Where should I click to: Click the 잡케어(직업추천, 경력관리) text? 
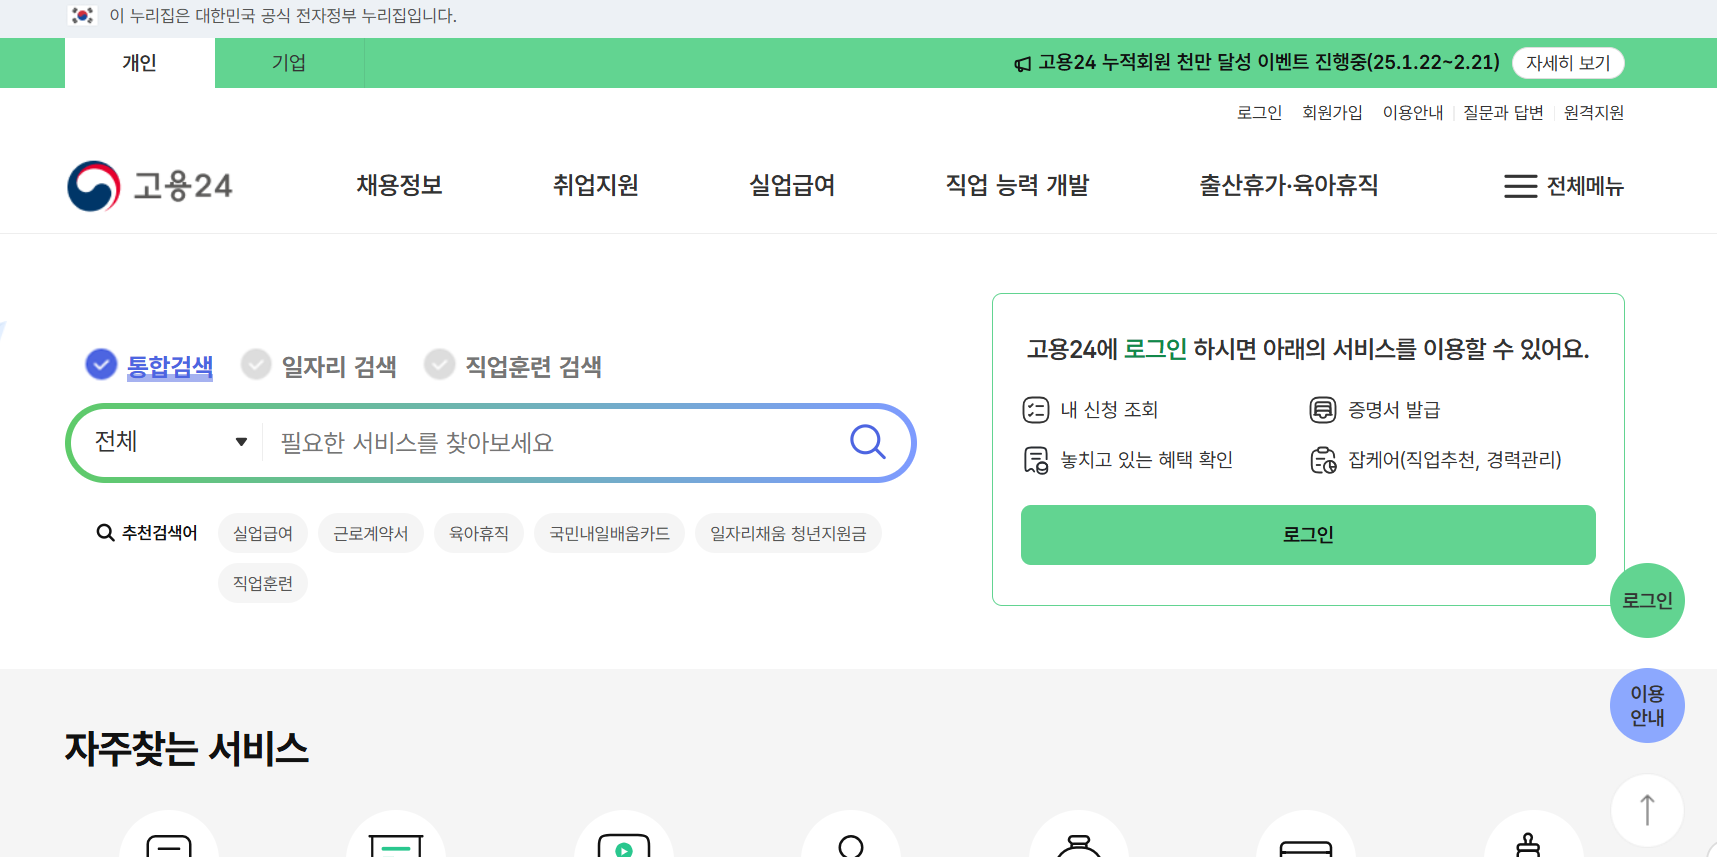point(1455,460)
